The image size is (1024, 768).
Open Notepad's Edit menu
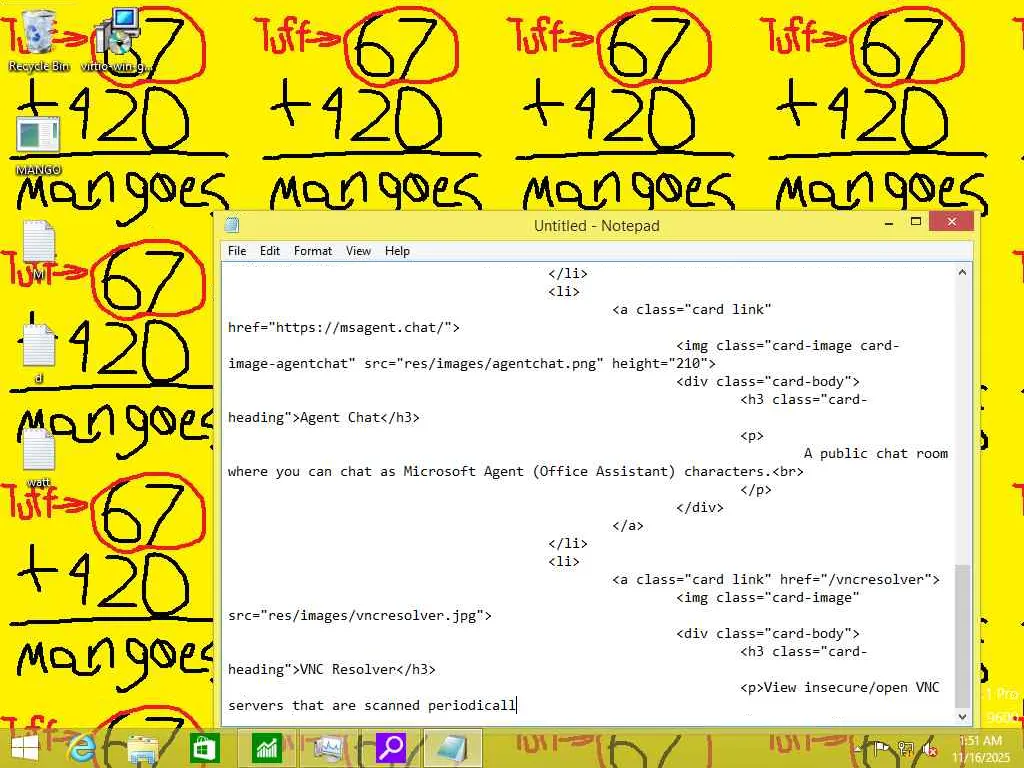270,251
